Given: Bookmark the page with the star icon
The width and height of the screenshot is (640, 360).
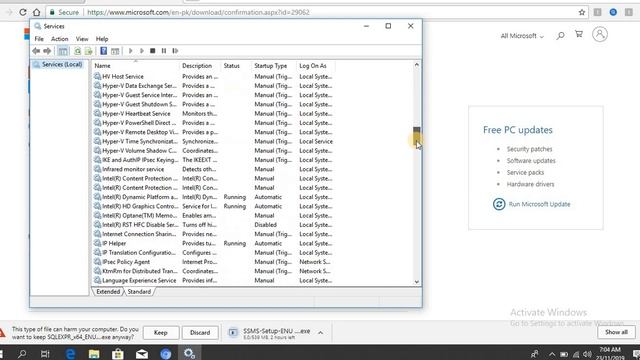Looking at the screenshot, I should 582,12.
